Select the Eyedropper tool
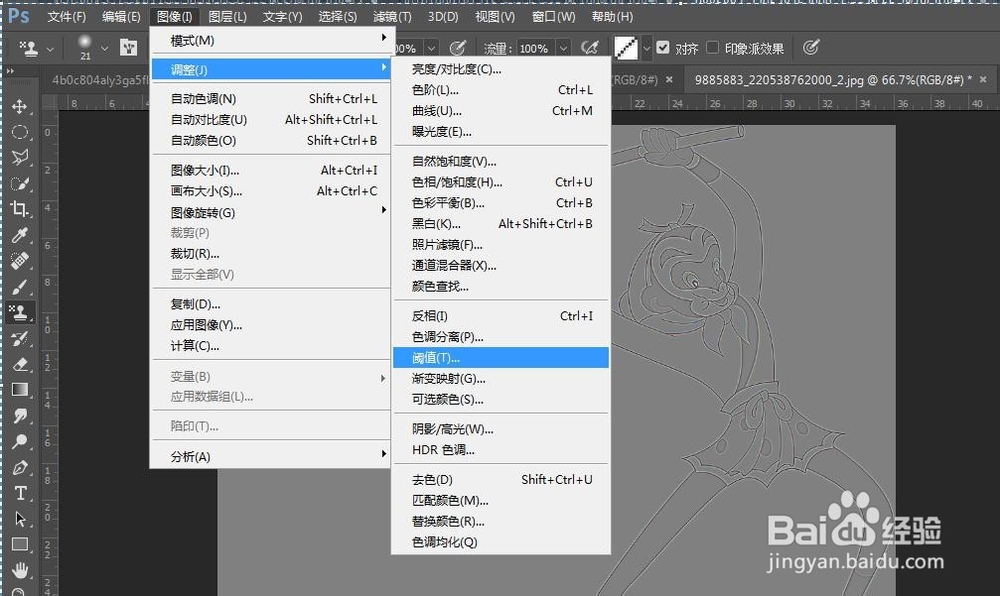Screen dimensions: 1000x596 pos(20,235)
